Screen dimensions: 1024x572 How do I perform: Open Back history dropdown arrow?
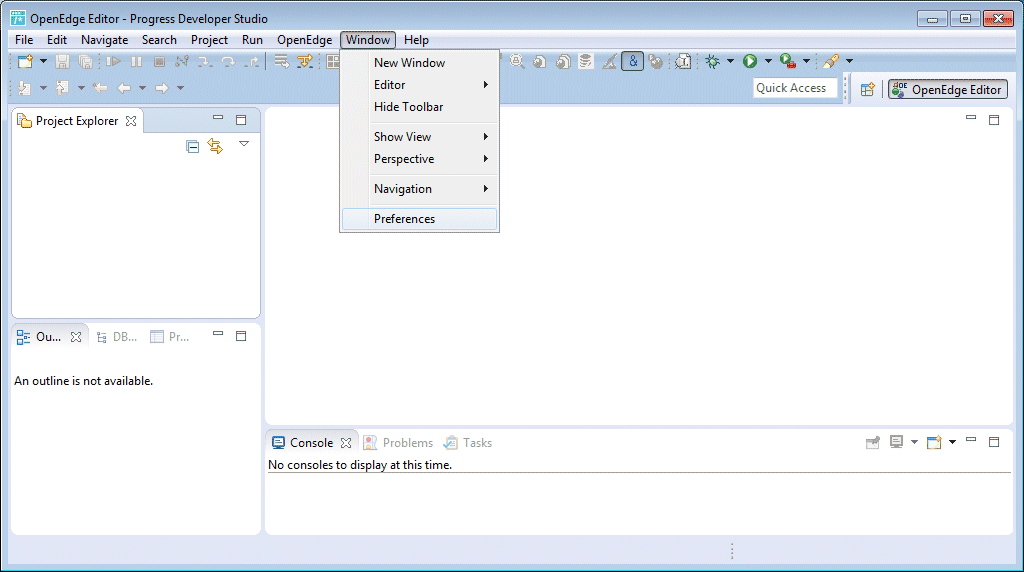[142, 87]
